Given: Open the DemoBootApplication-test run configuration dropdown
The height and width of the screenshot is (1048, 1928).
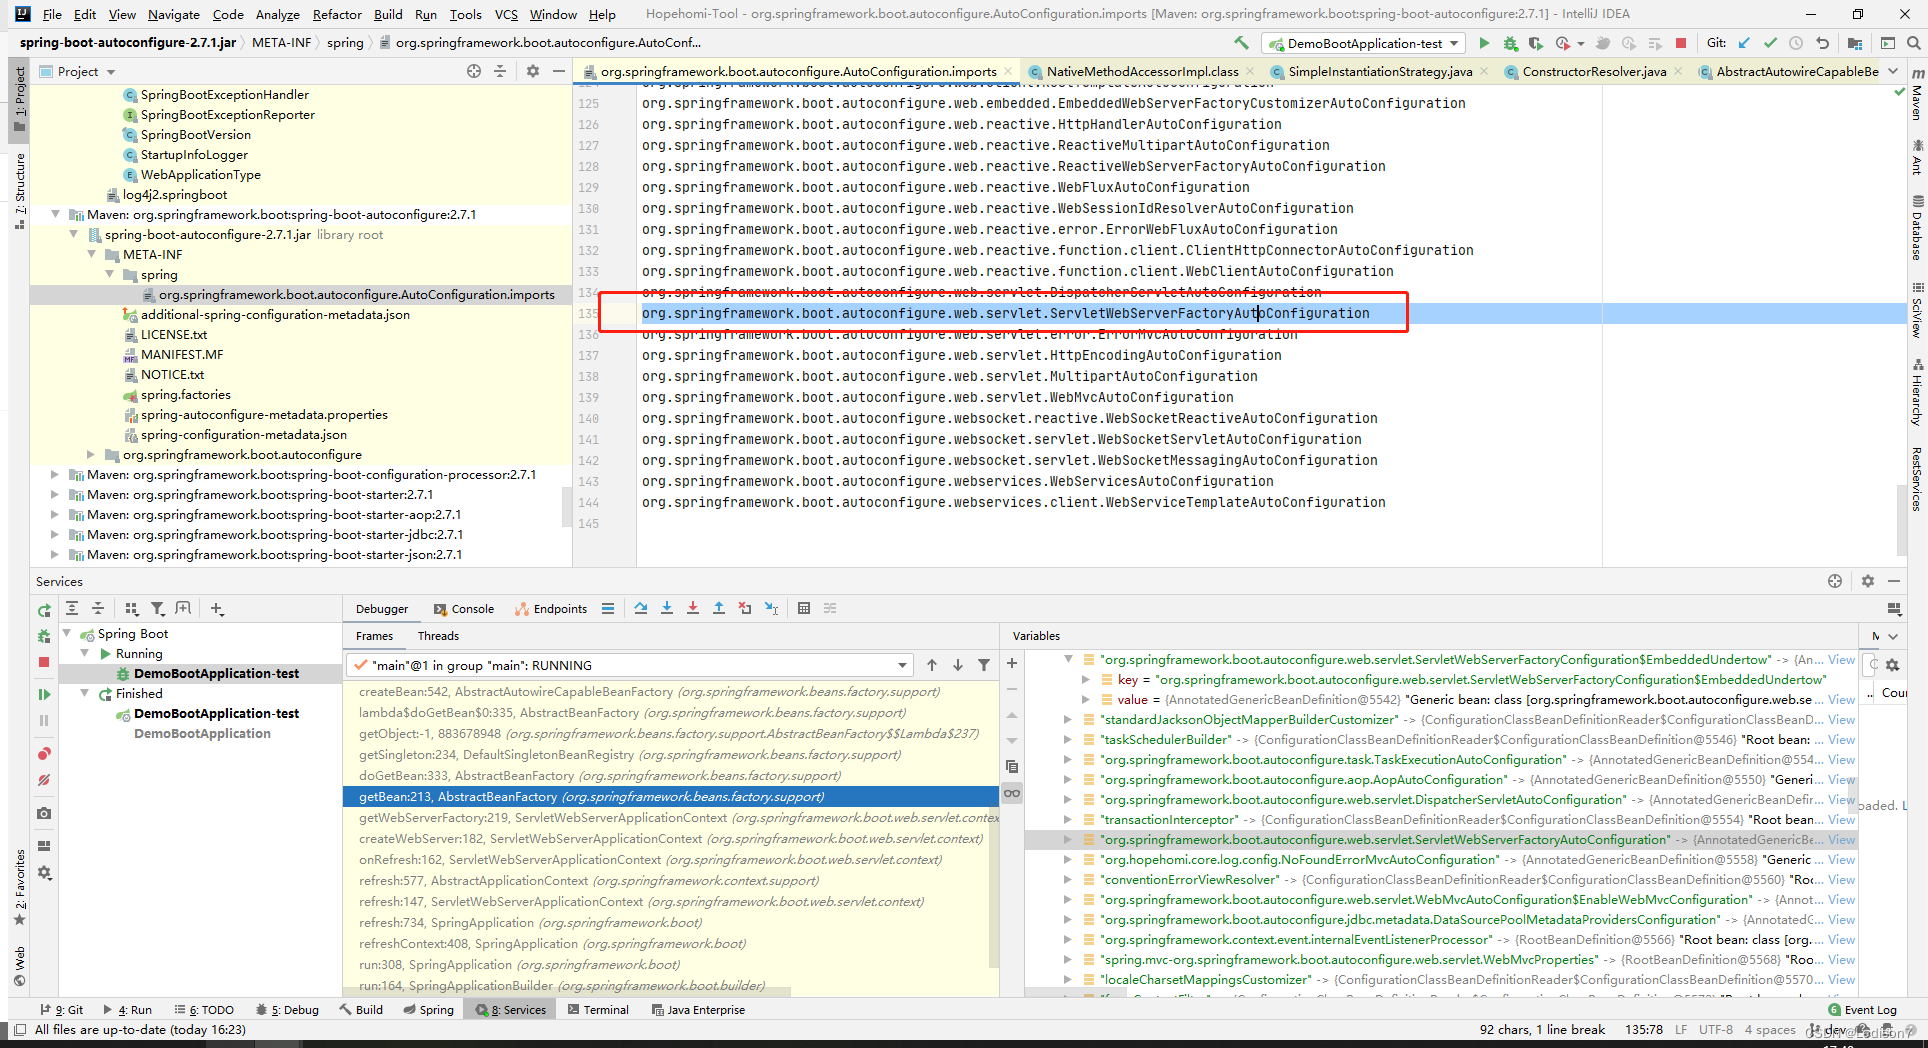Looking at the screenshot, I should (1365, 43).
